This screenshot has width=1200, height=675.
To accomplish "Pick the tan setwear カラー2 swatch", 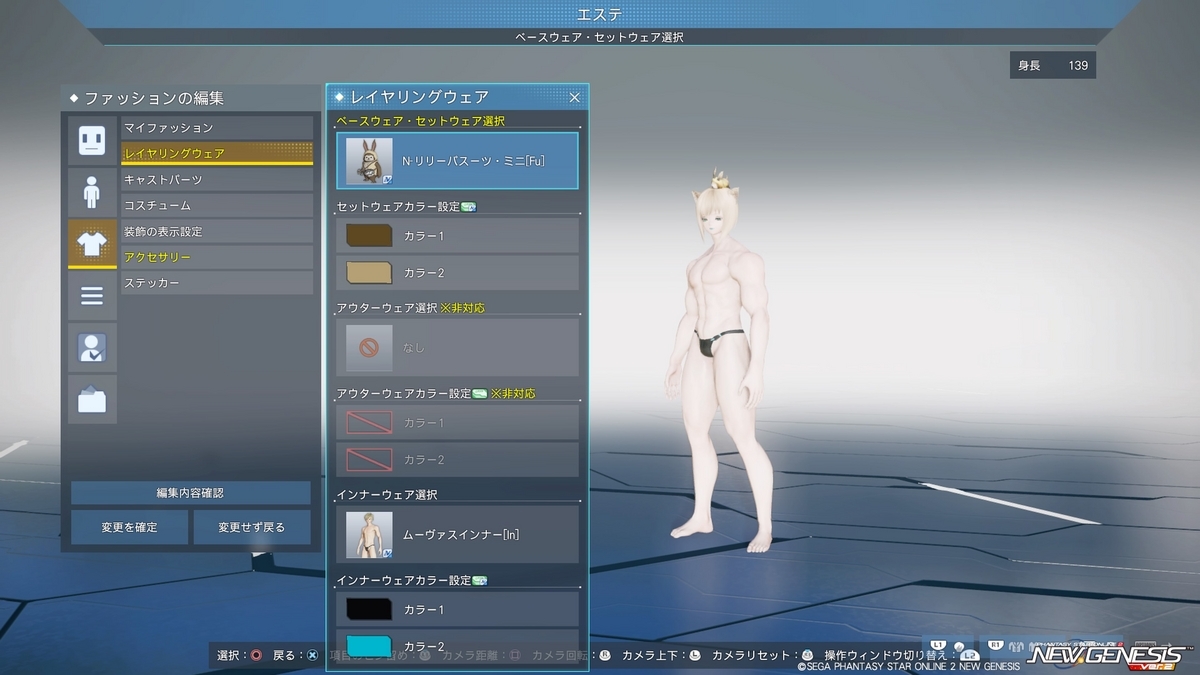I will (369, 272).
